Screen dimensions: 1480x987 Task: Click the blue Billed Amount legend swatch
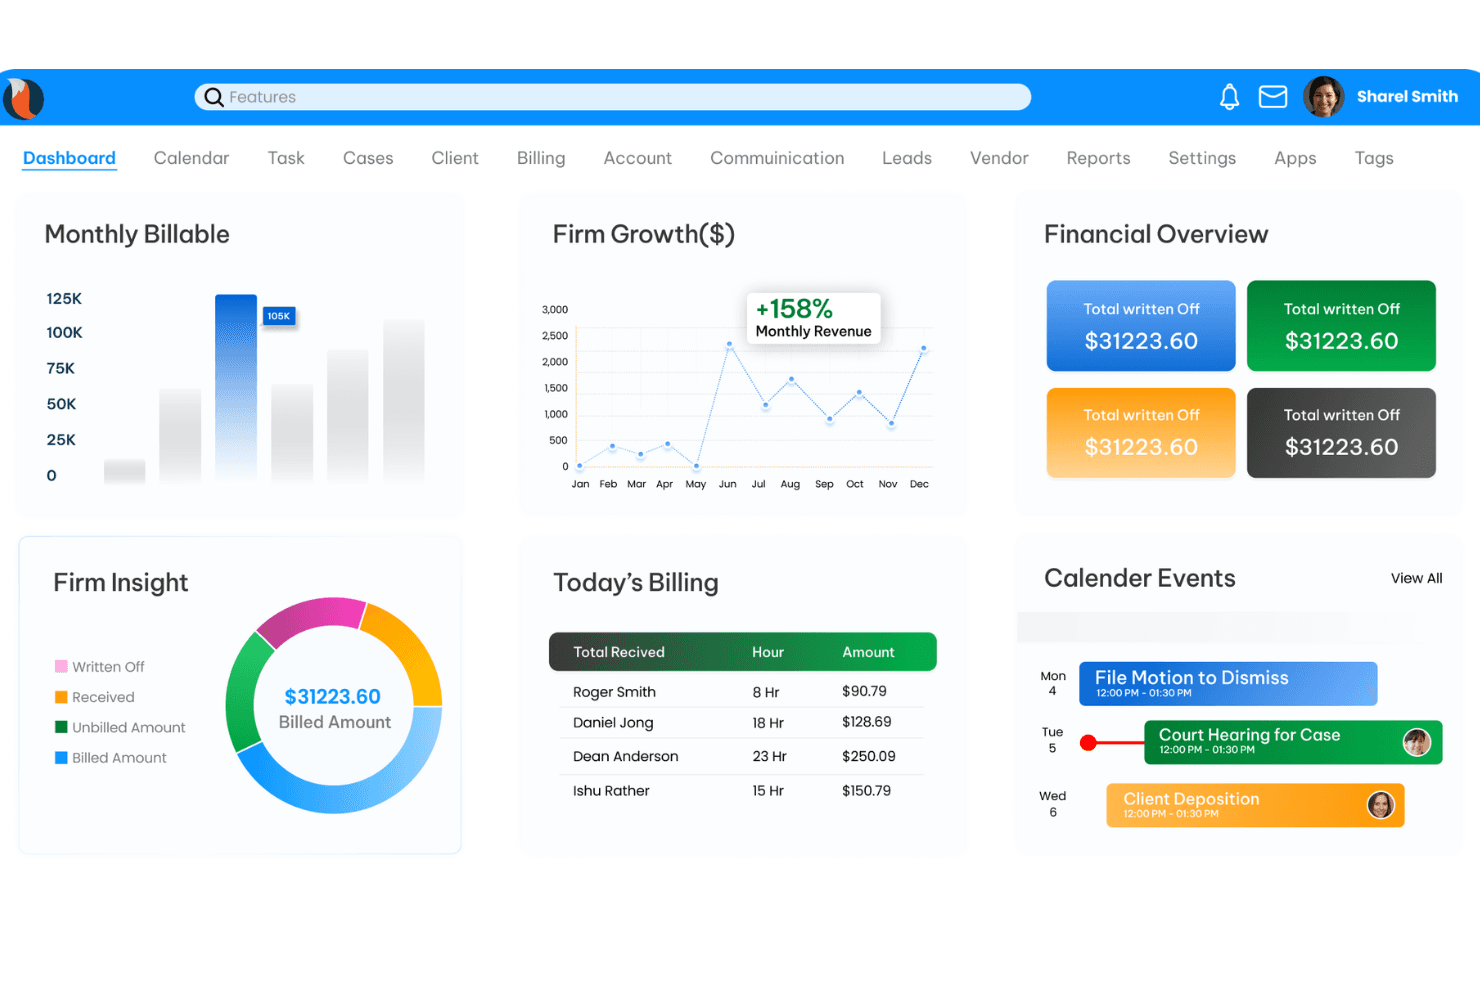[61, 757]
